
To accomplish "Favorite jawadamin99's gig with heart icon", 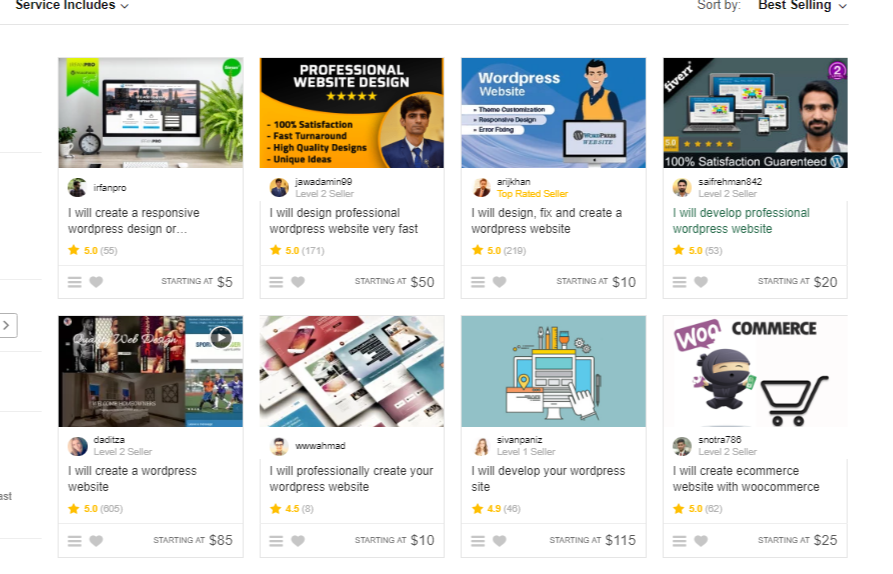I will (x=298, y=282).
